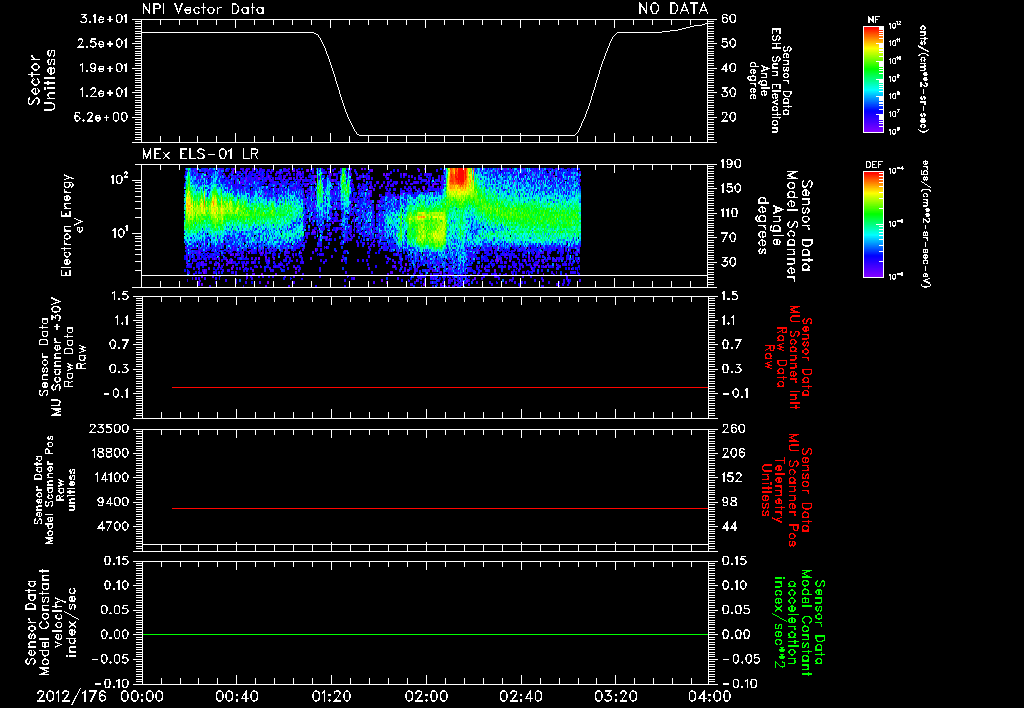Click the "60" sun elevation tick value

point(729,19)
